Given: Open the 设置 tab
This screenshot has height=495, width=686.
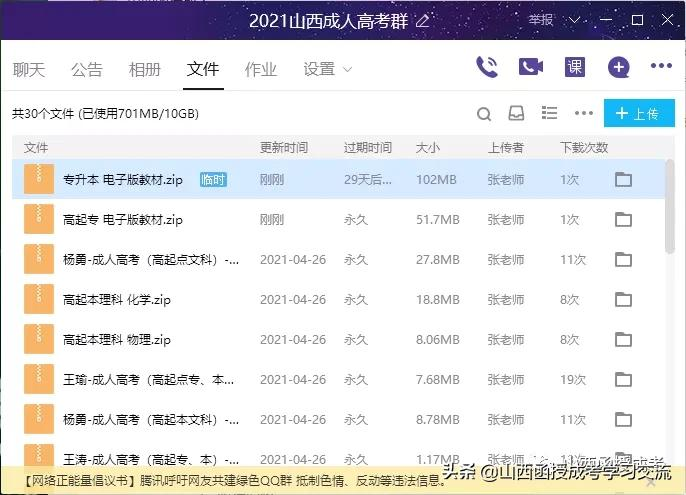Looking at the screenshot, I should point(319,69).
